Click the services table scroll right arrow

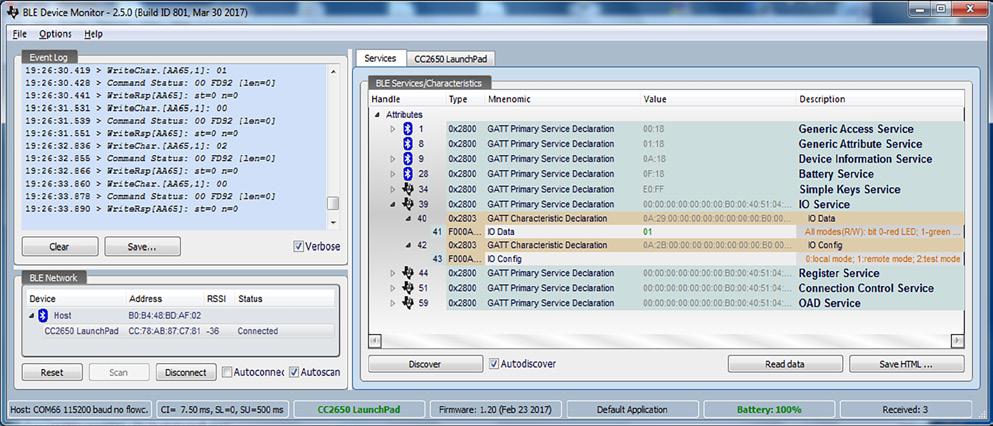pos(958,341)
